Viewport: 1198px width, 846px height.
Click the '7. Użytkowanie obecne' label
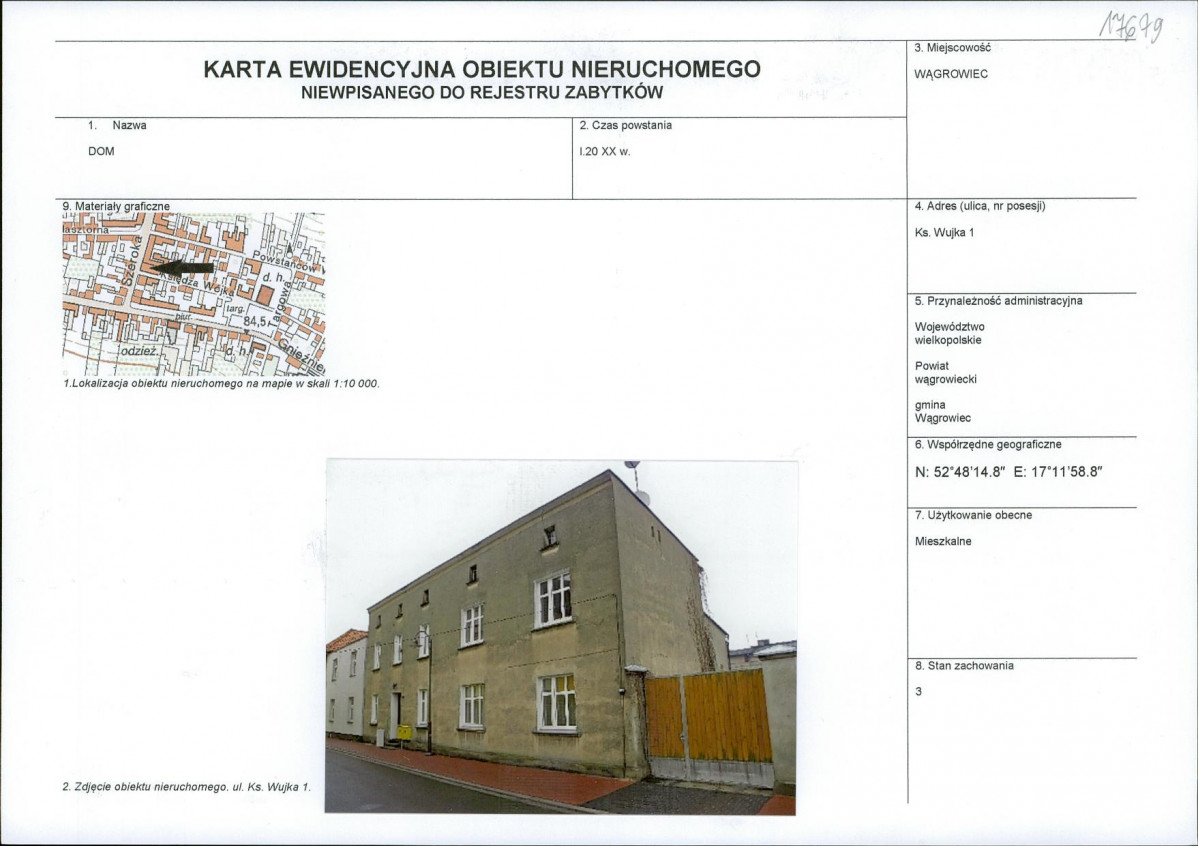click(973, 515)
